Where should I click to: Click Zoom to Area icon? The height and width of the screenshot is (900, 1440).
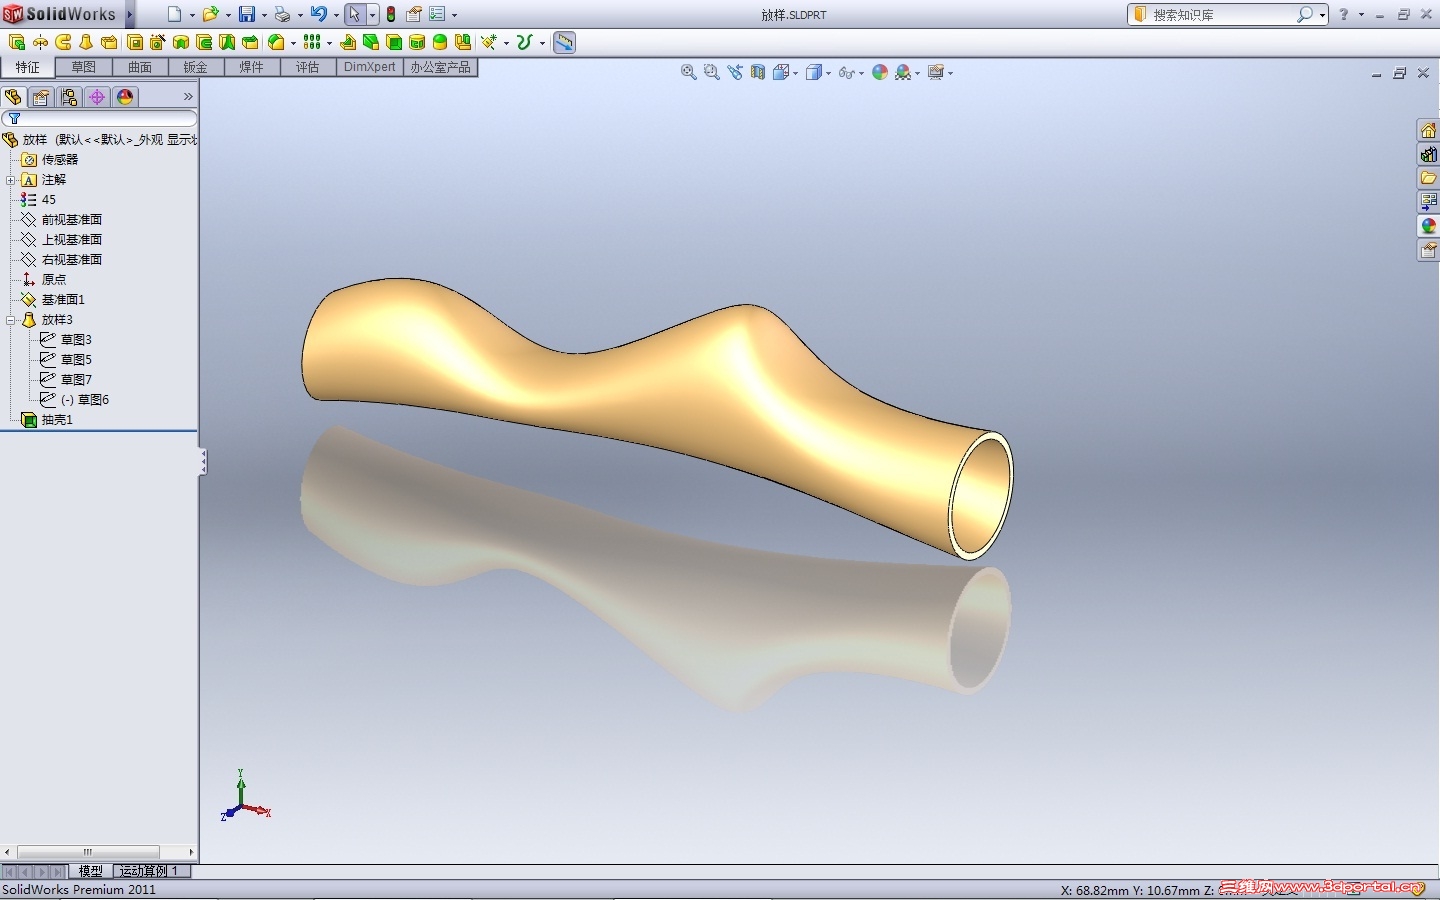[711, 72]
